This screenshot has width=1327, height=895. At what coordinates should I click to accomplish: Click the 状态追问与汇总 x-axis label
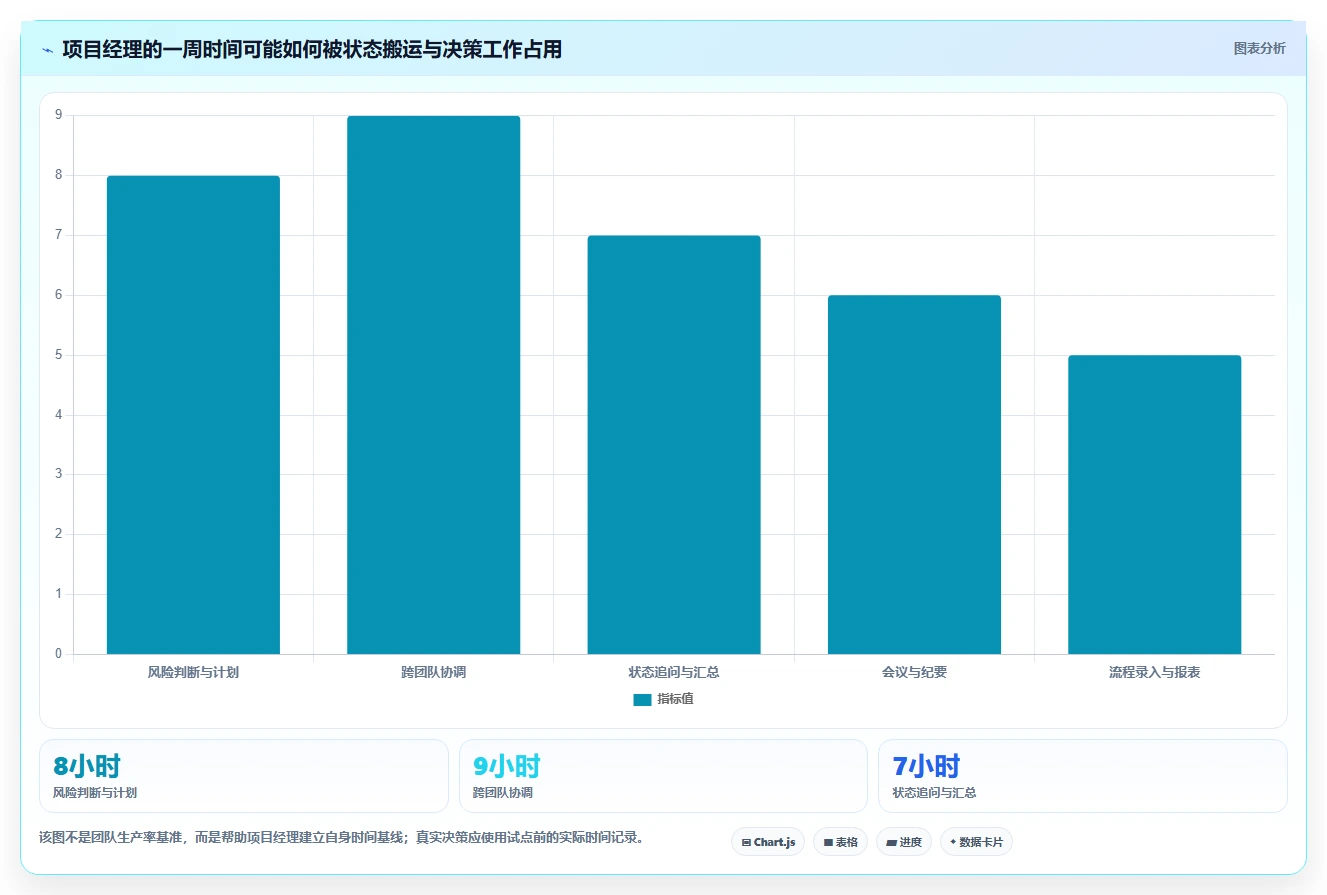pyautogui.click(x=674, y=673)
